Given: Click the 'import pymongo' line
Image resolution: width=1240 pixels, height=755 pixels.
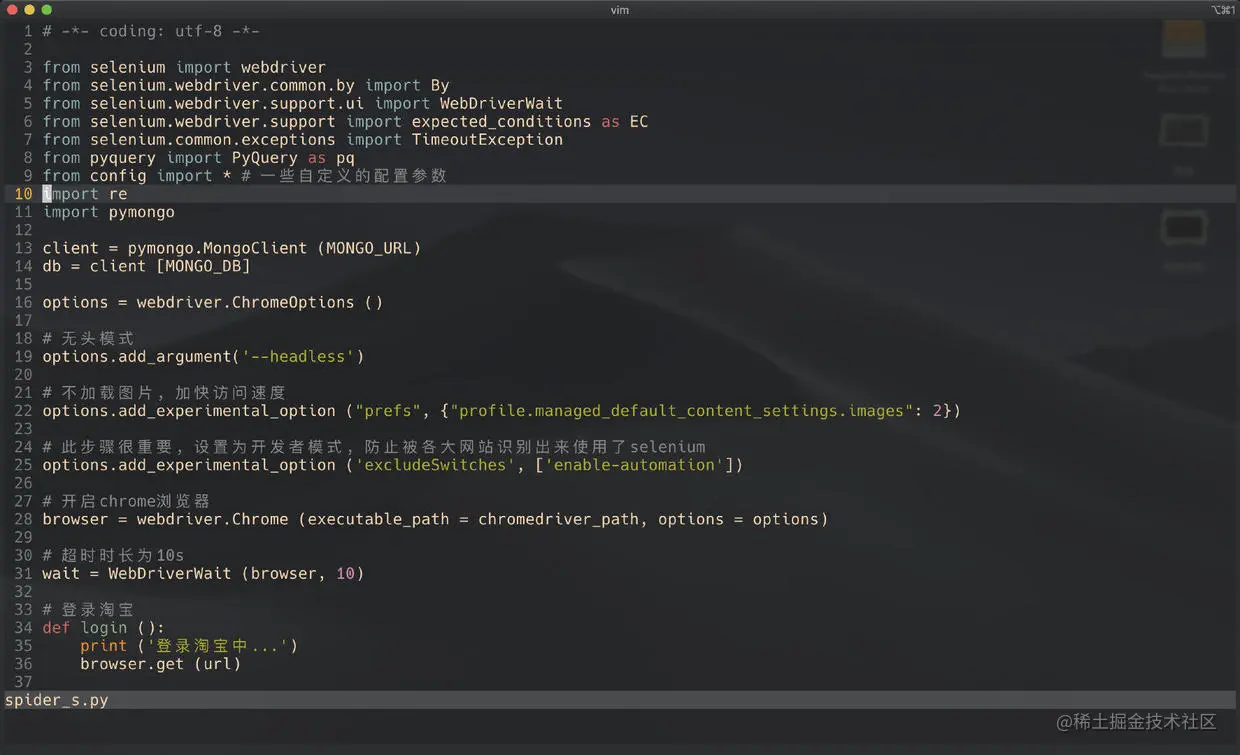Looking at the screenshot, I should click(108, 211).
